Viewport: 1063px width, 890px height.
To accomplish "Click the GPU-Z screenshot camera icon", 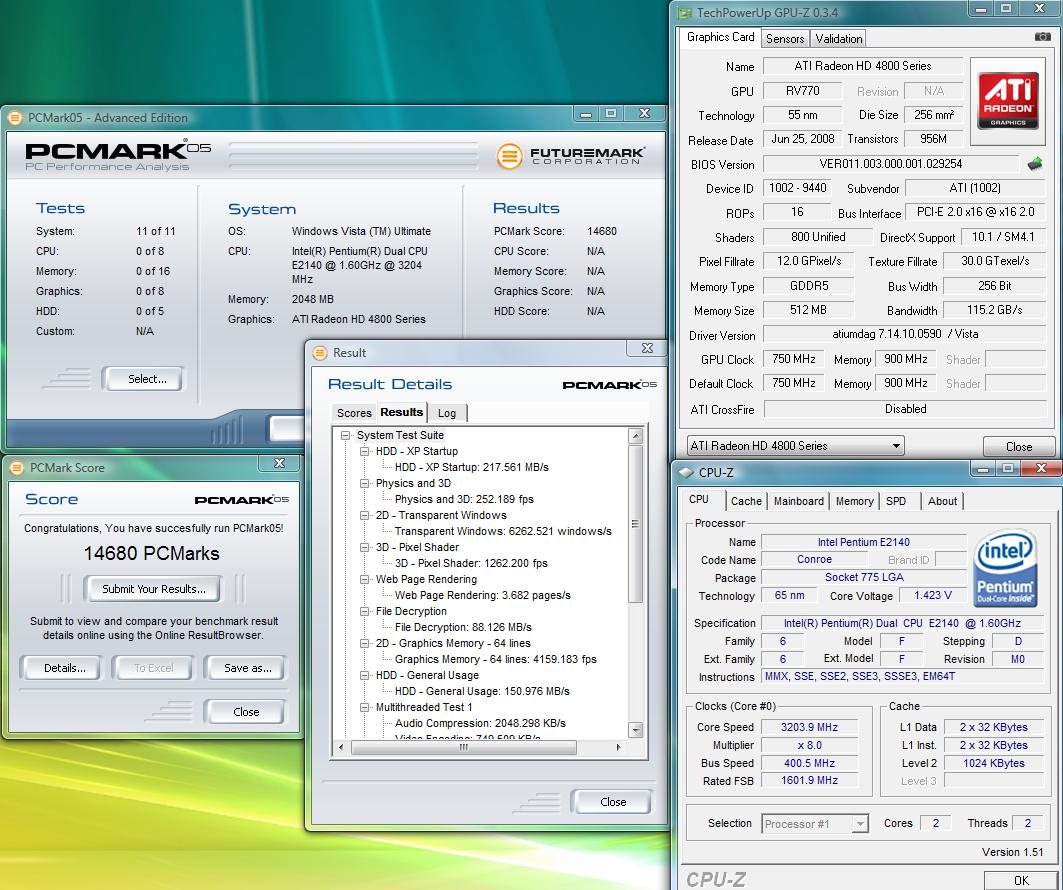I will (1042, 37).
